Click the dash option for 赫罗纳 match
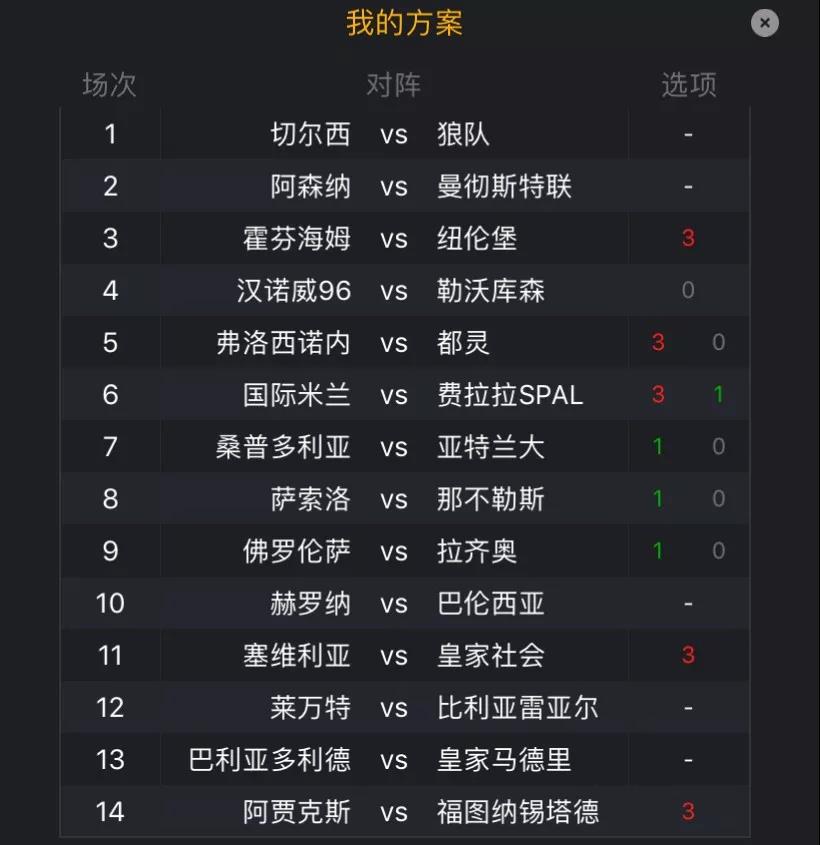820x845 pixels. coord(688,604)
